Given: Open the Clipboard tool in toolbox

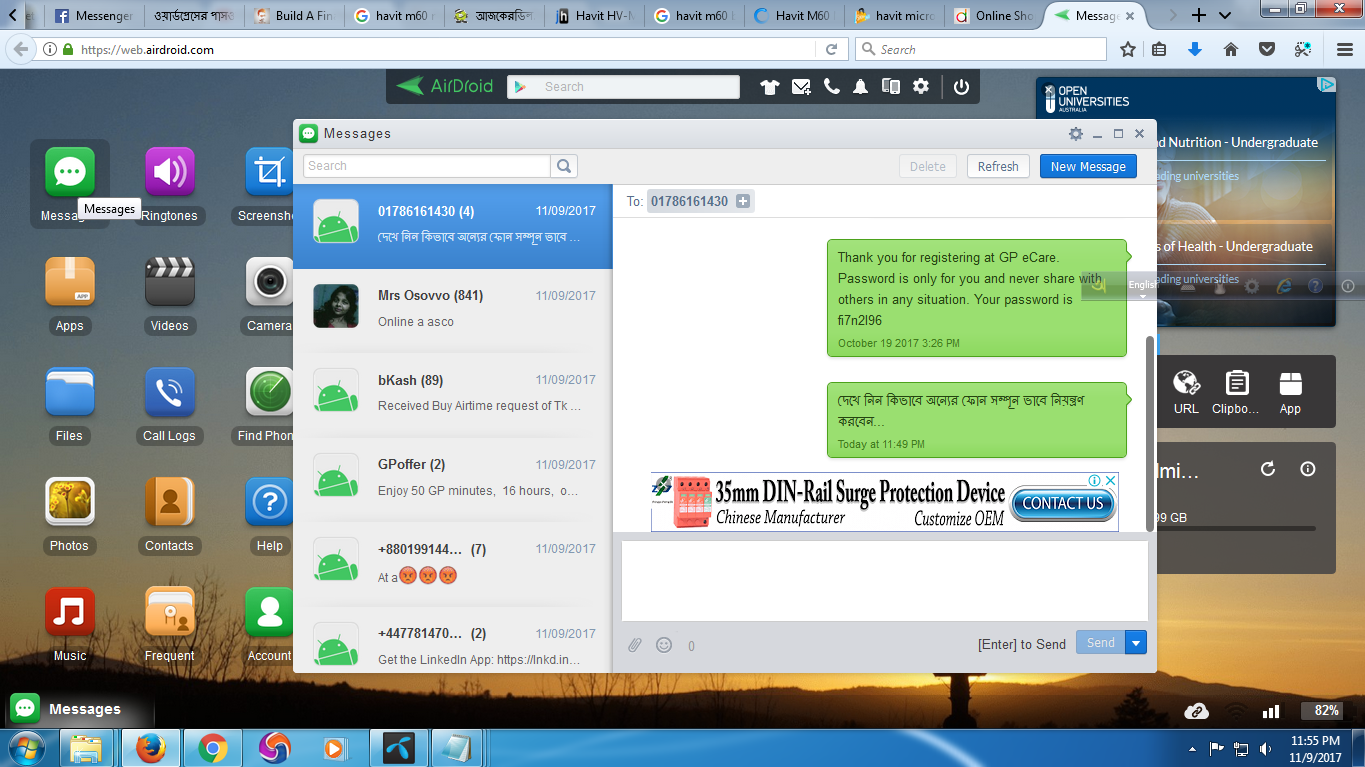Looking at the screenshot, I should 1237,391.
